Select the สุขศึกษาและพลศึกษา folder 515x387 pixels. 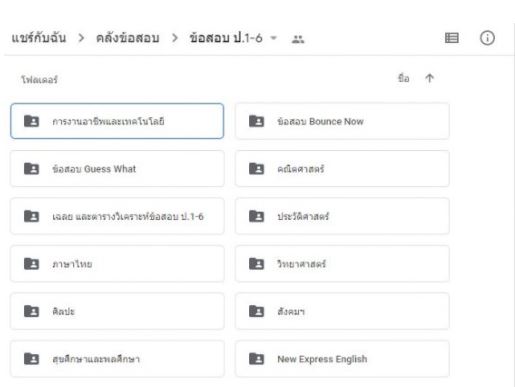(x=117, y=359)
